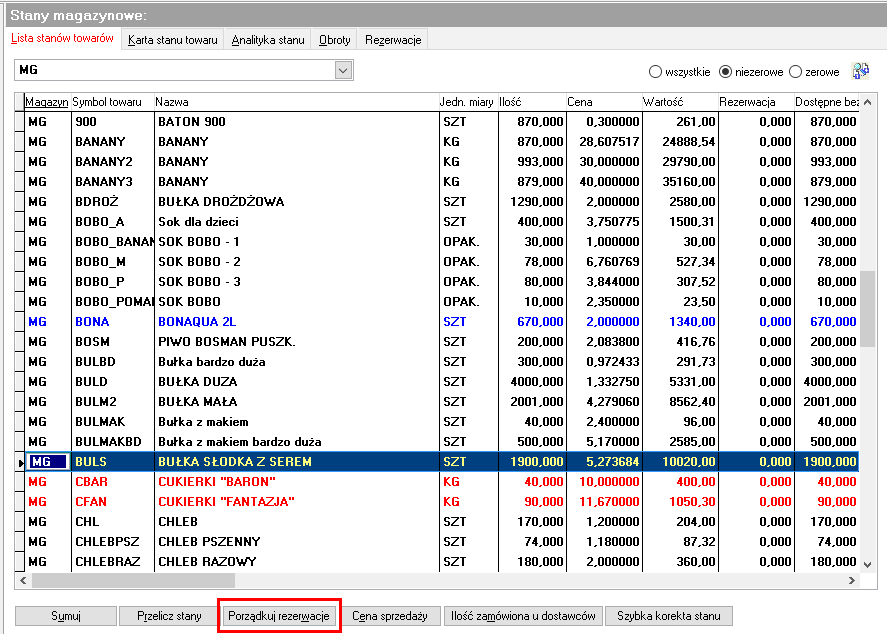Click the horizontal scrollbar thumb
The width and height of the screenshot is (887, 634).
tap(134, 580)
